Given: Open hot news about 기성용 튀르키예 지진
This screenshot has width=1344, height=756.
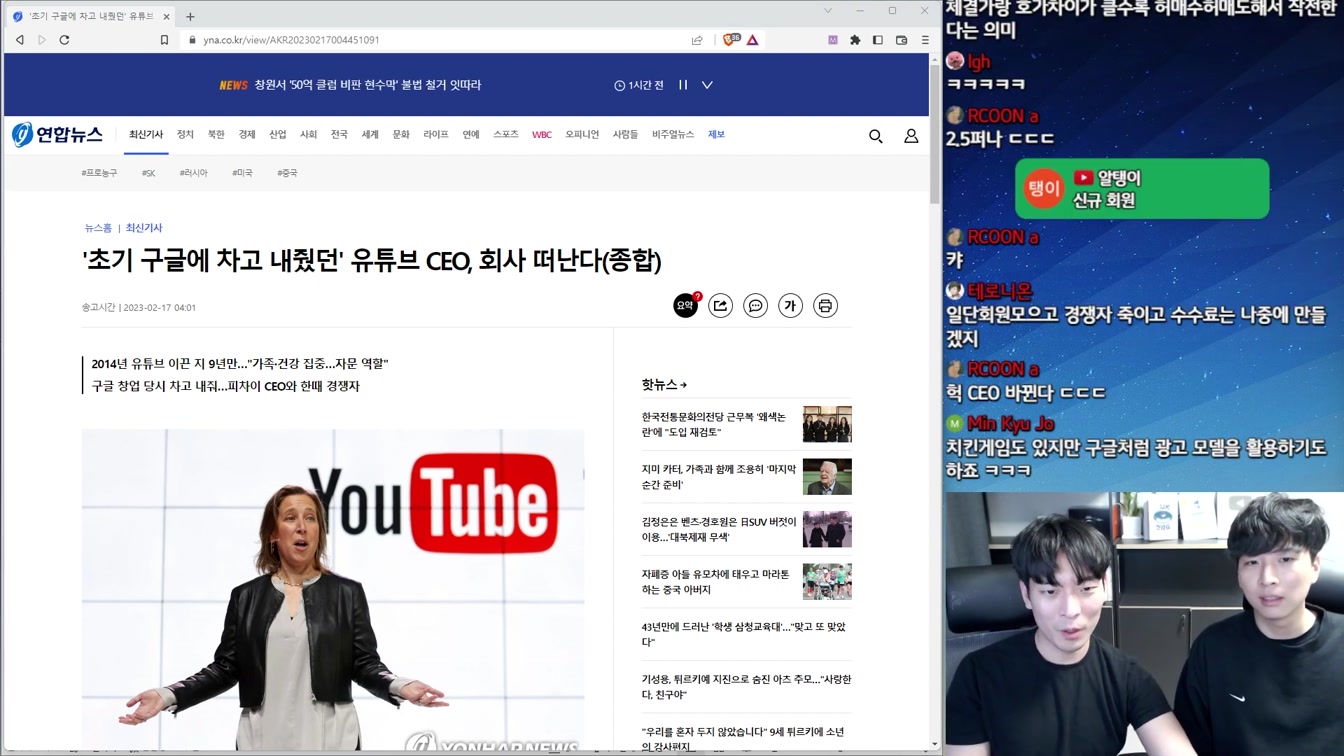Looking at the screenshot, I should click(746, 686).
